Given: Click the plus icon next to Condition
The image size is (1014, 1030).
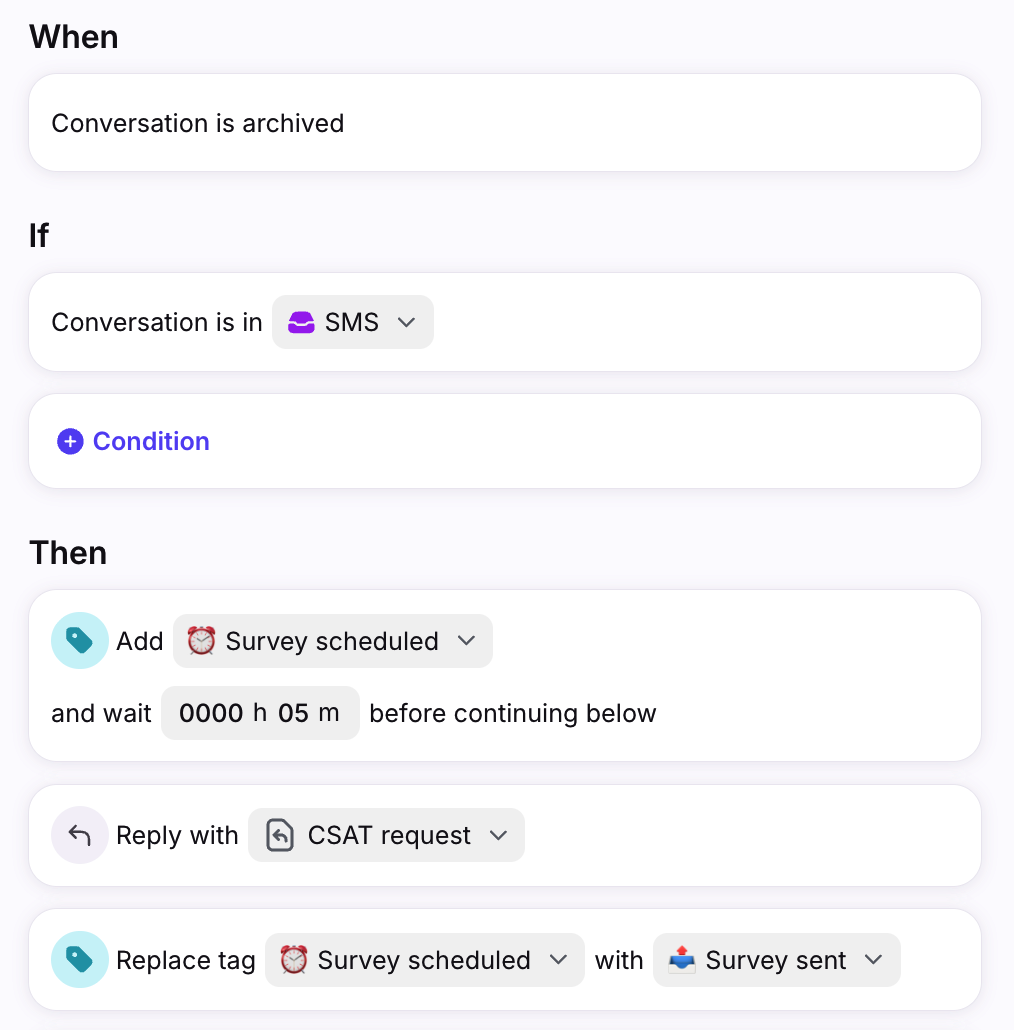Looking at the screenshot, I should tap(70, 441).
